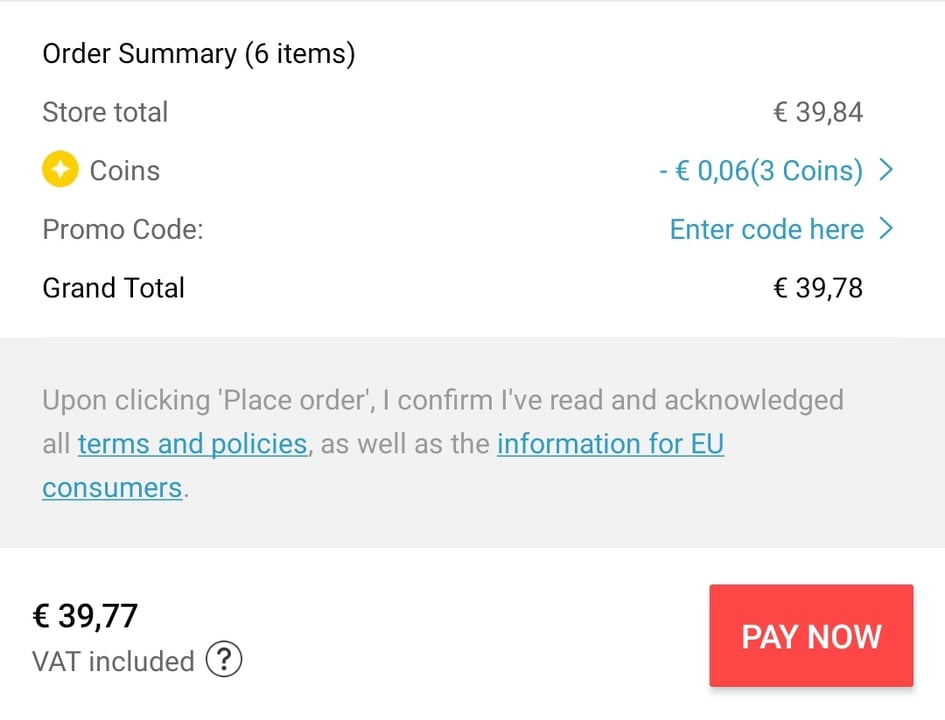Click the 'VAT included' text
This screenshot has height=720, width=945.
click(x=113, y=661)
